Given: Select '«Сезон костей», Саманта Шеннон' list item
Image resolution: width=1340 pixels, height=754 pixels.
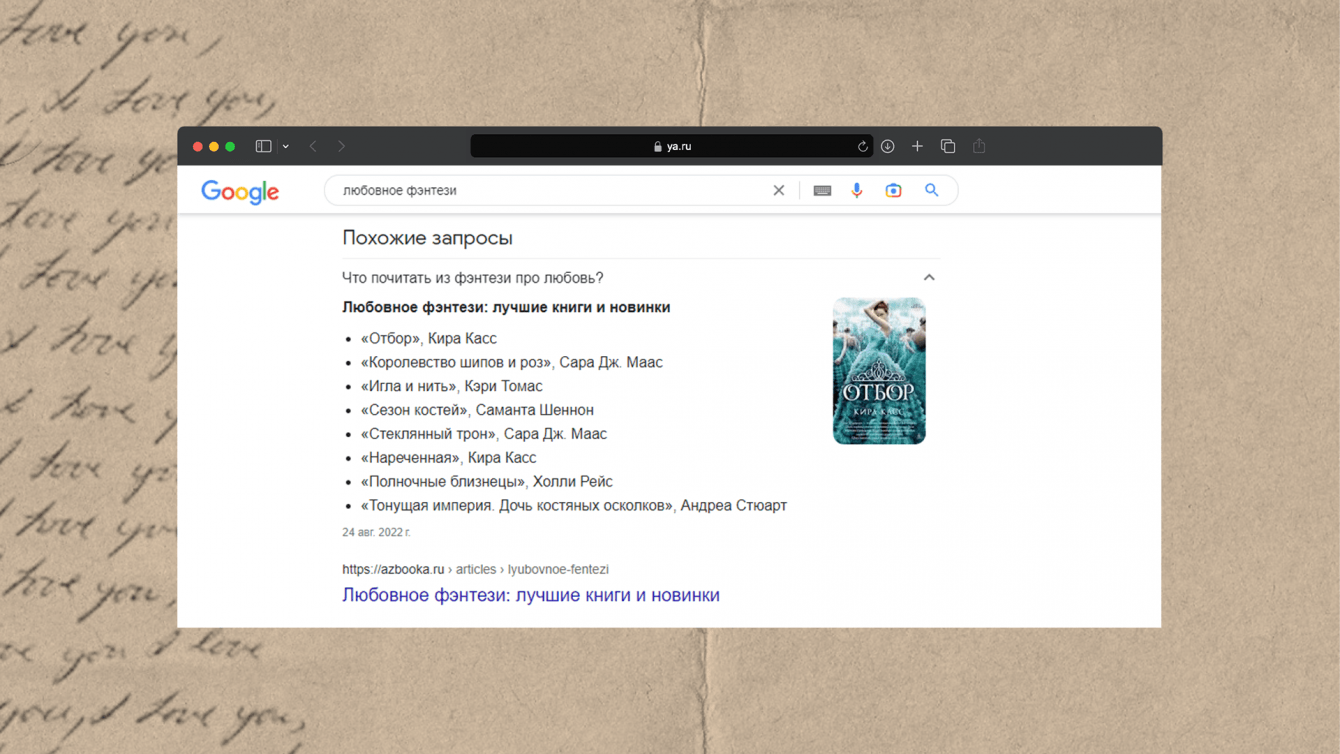Looking at the screenshot, I should (477, 410).
